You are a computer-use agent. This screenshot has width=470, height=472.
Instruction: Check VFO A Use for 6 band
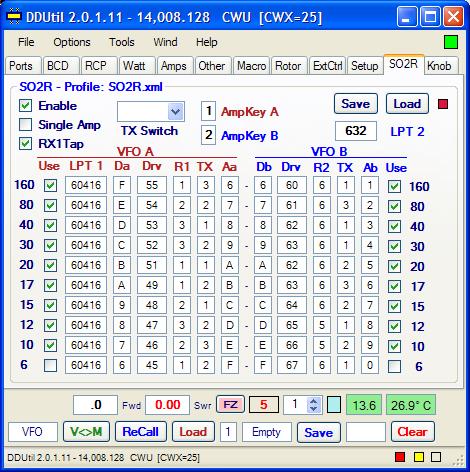click(50, 365)
